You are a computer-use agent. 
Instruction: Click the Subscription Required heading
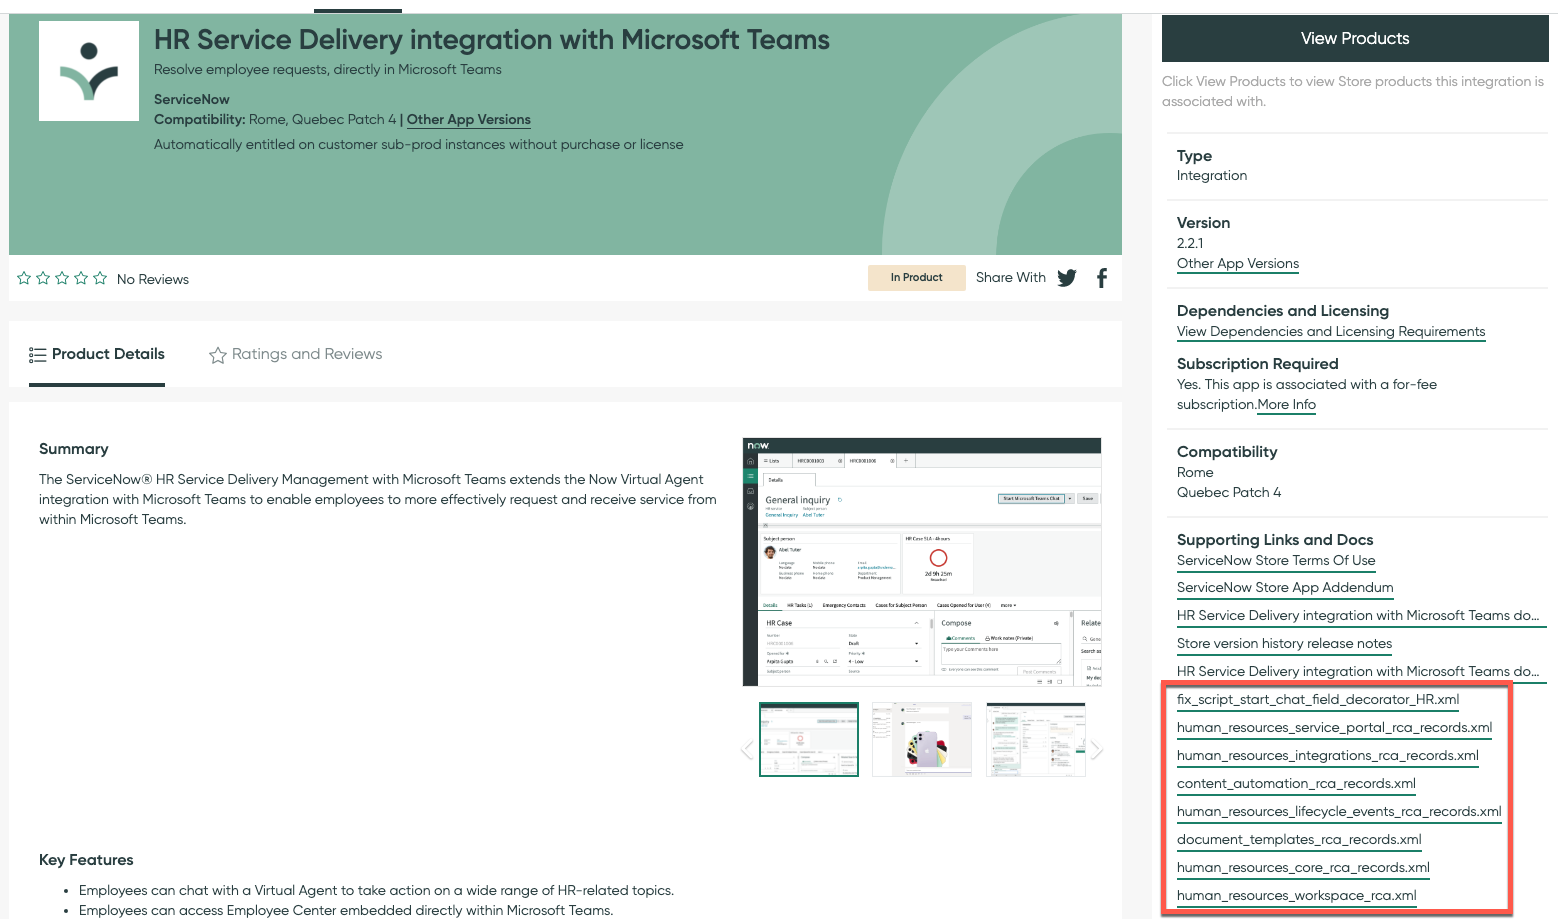coord(1258,364)
